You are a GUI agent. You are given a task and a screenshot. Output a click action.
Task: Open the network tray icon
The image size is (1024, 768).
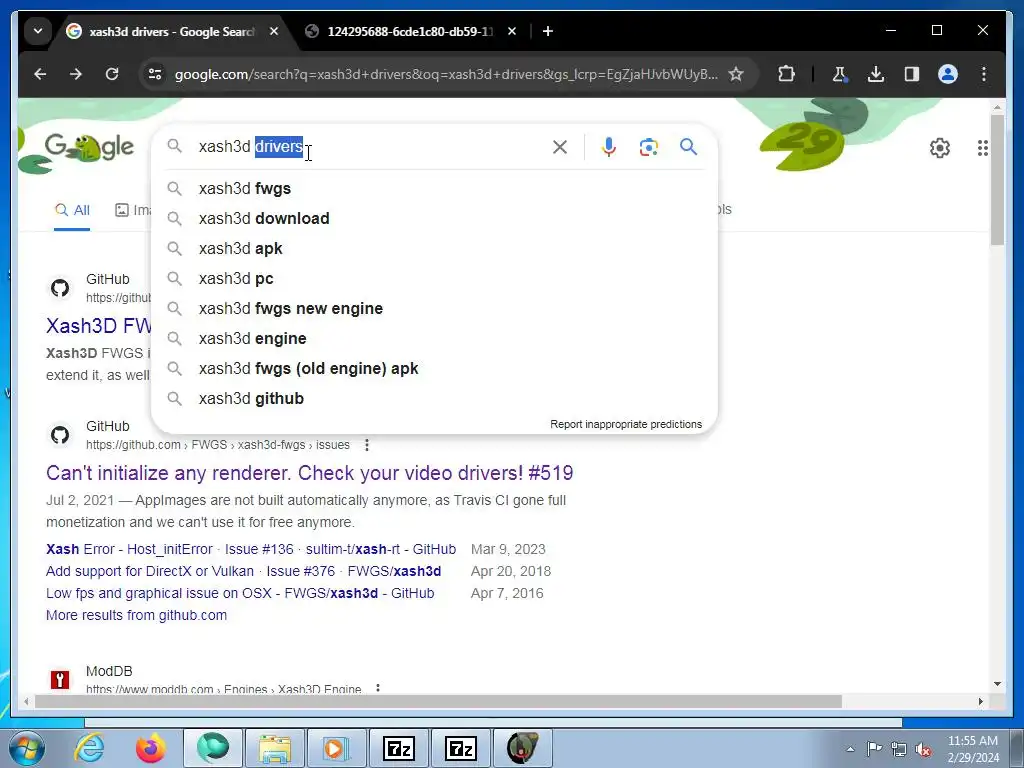pyautogui.click(x=899, y=749)
